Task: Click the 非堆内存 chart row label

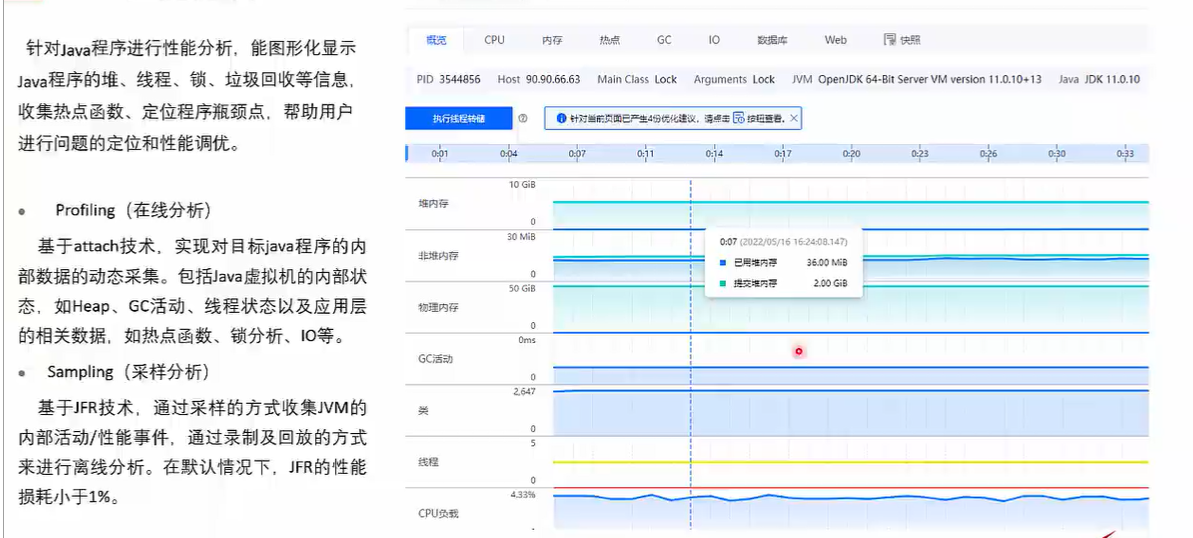Action: pos(437,256)
